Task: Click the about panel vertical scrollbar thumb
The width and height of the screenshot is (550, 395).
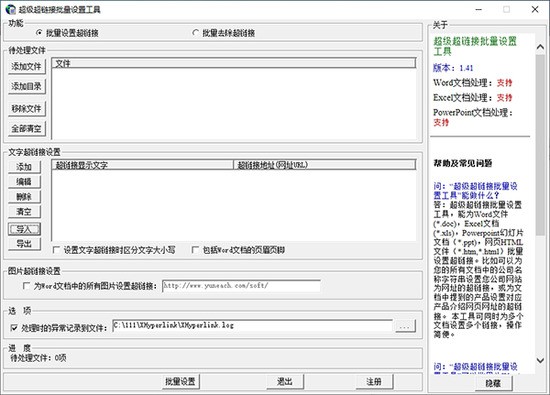Action: click(x=540, y=144)
